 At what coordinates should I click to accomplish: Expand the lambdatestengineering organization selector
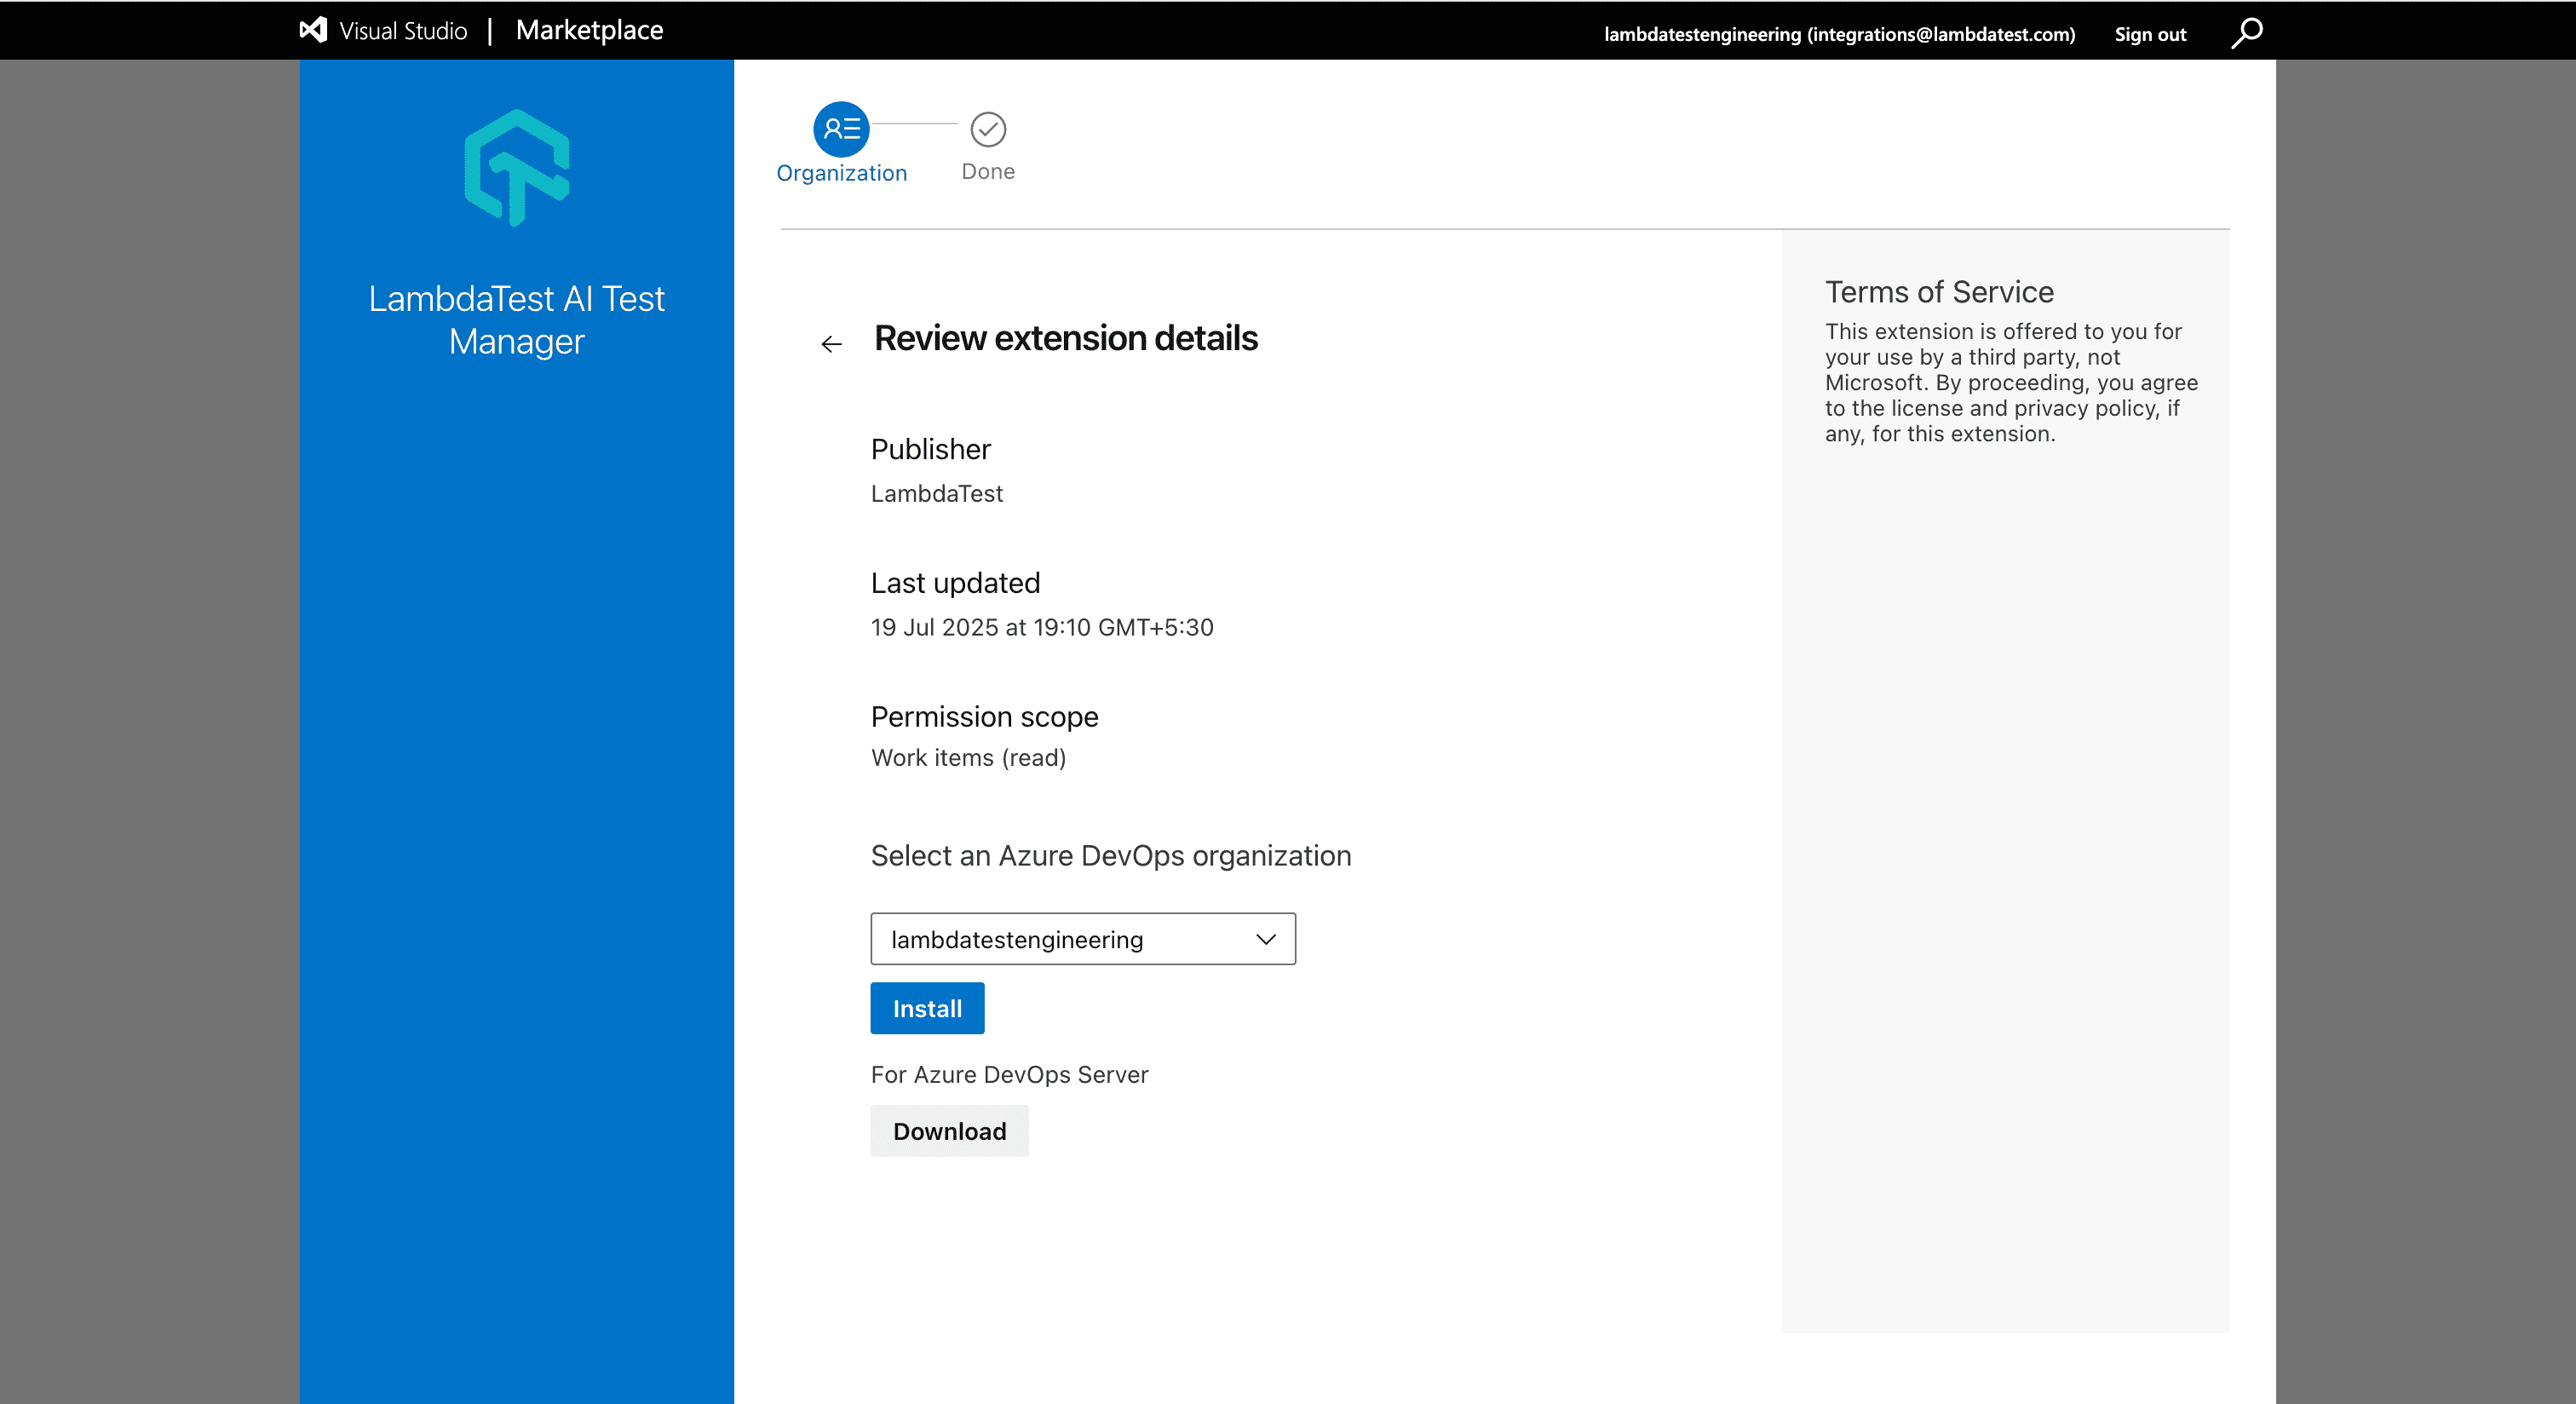tap(1083, 939)
